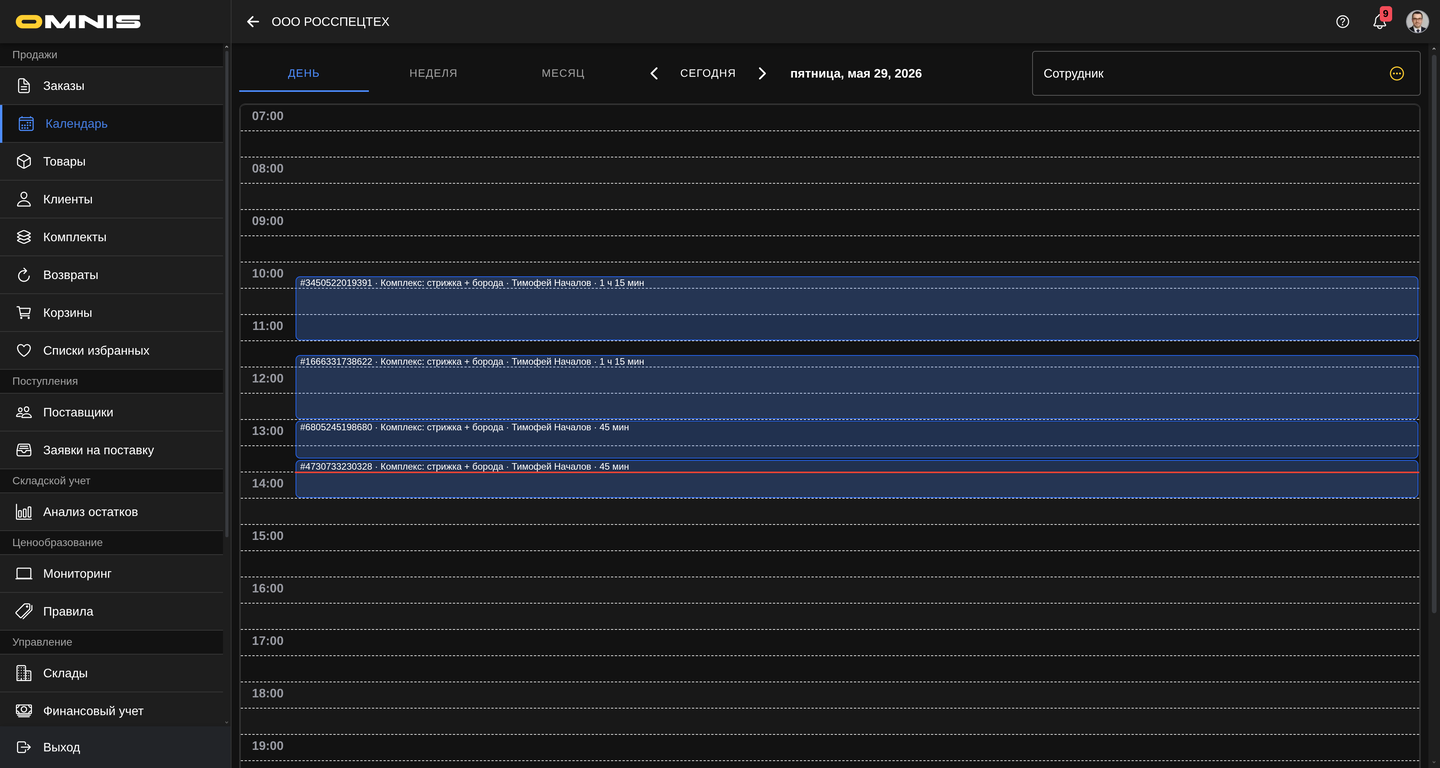Open the Корзины section
The height and width of the screenshot is (768, 1440).
[x=112, y=313]
